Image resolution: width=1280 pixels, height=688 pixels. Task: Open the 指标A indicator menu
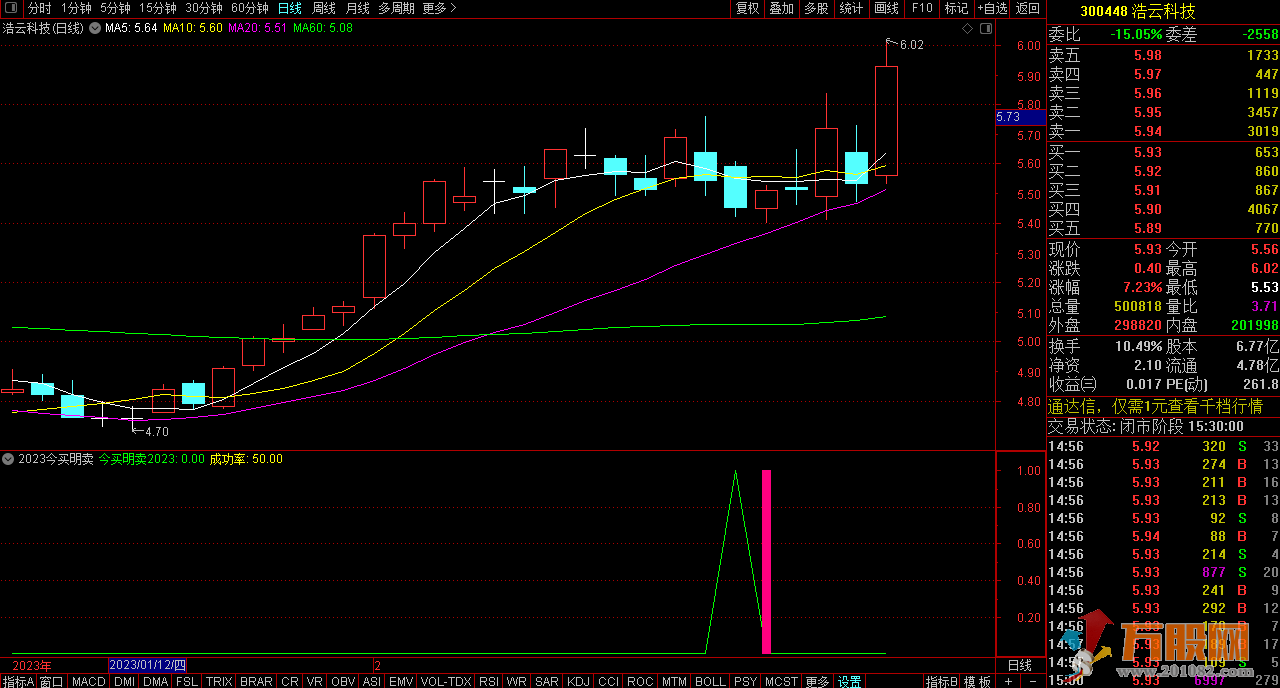(x=18, y=681)
